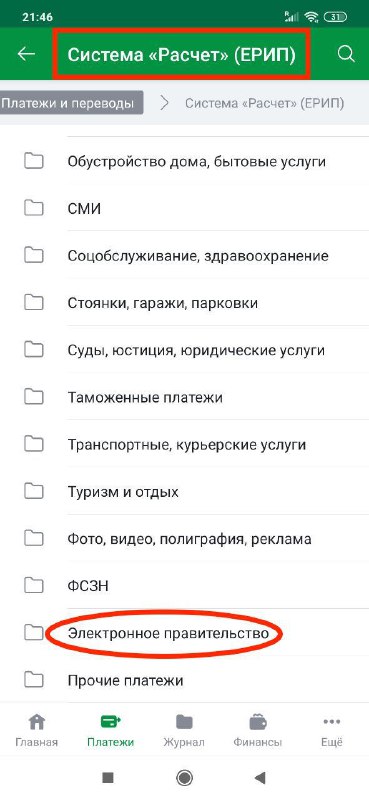This screenshot has height=800, width=369.
Task: Open Соцобслуживание, здравоохранение category
Action: pos(184,255)
